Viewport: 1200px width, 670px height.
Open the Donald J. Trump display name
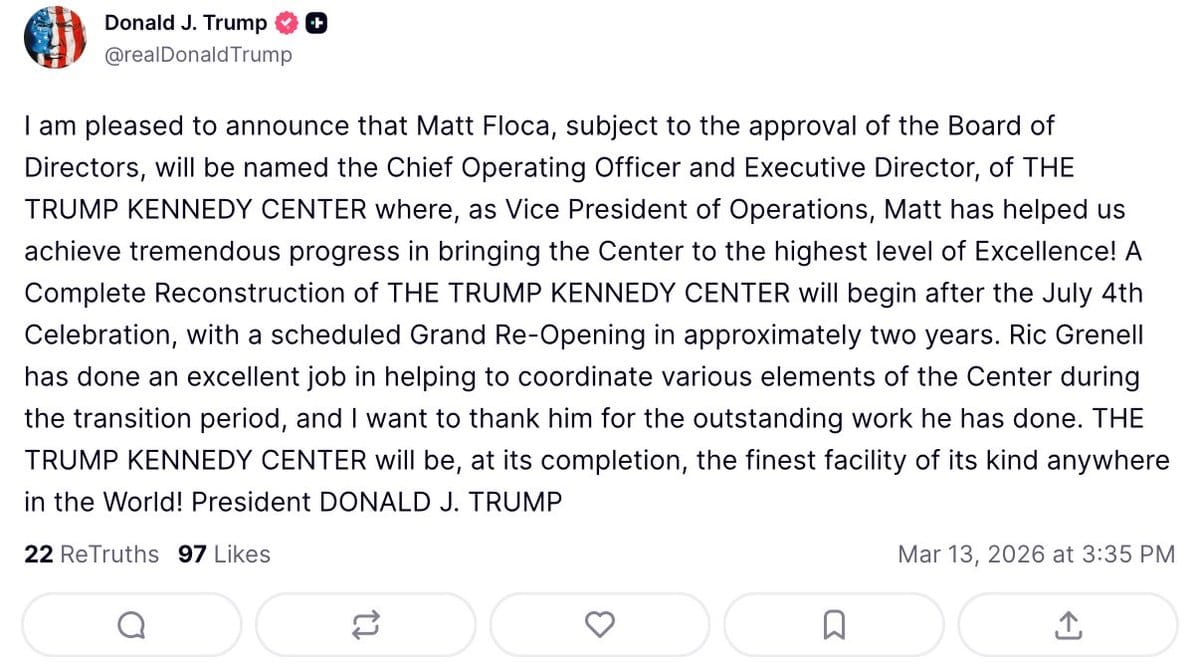(x=186, y=23)
